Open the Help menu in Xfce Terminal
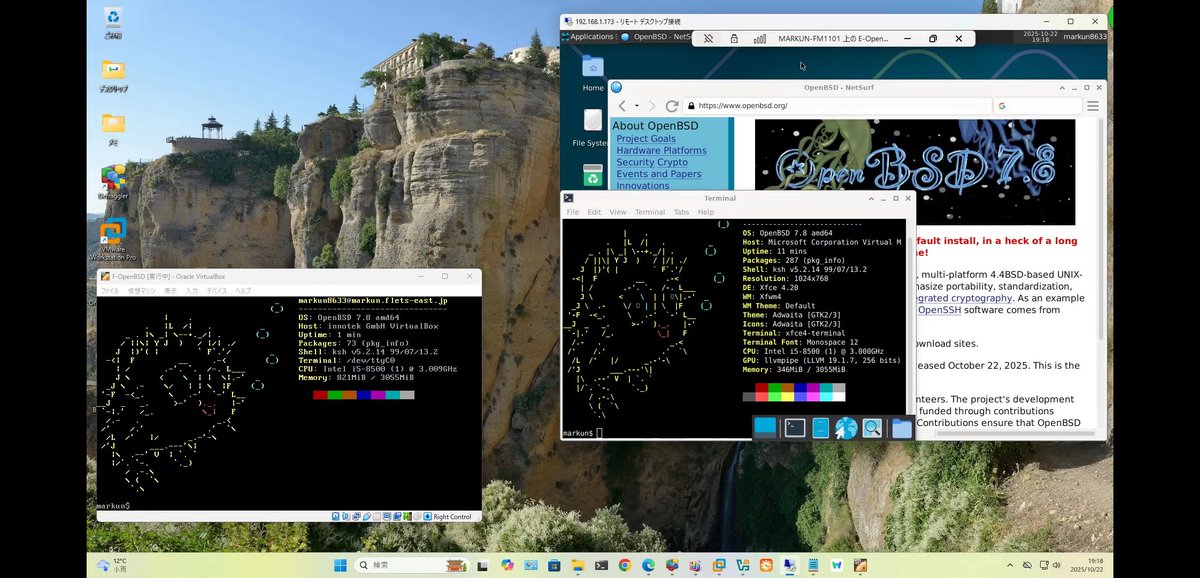This screenshot has width=1200, height=578. [x=706, y=212]
